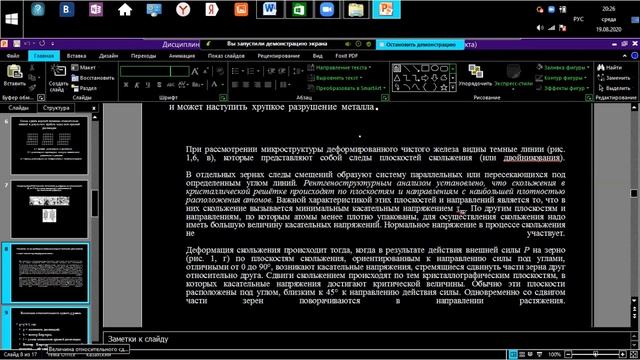Open the Раздел section dropdown

[84, 88]
